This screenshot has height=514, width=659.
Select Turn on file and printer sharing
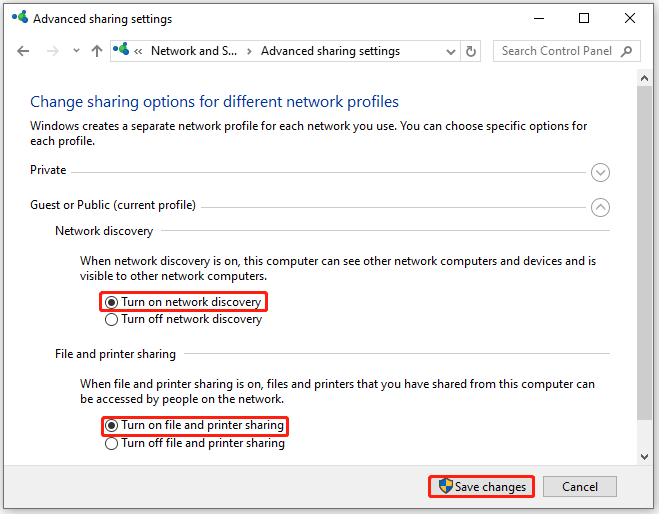(x=112, y=426)
